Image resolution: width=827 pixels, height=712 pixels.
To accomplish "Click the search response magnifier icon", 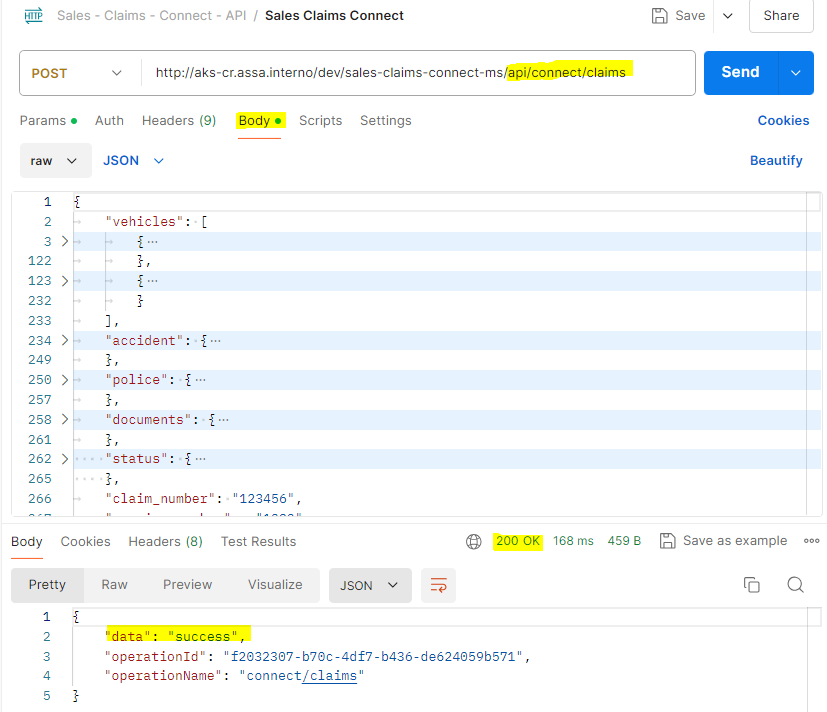I will pos(795,585).
